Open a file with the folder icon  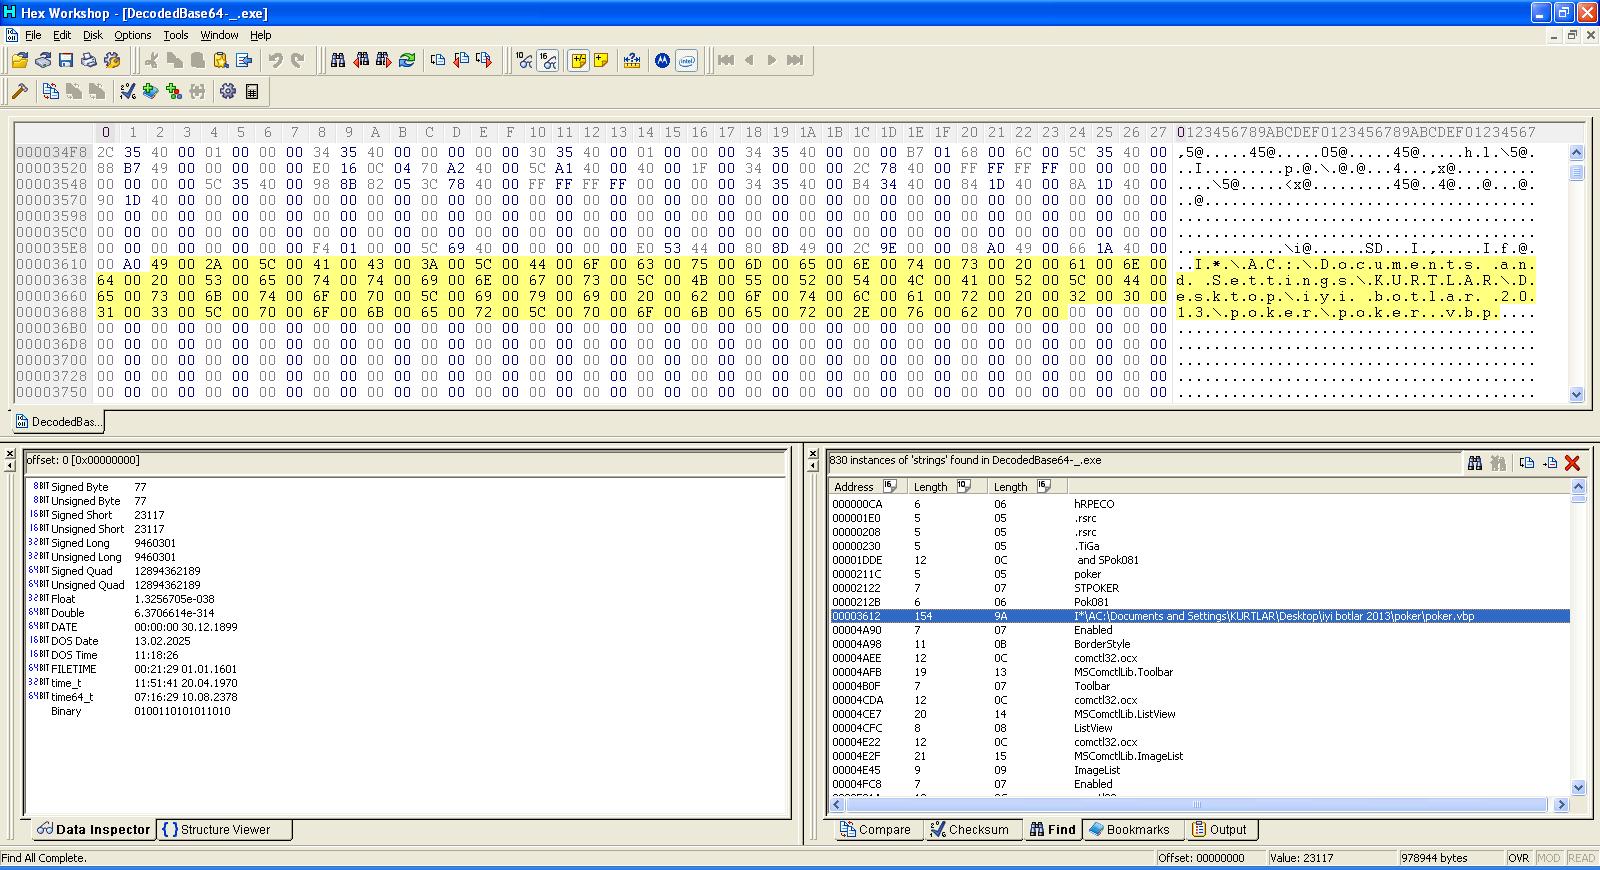point(20,60)
